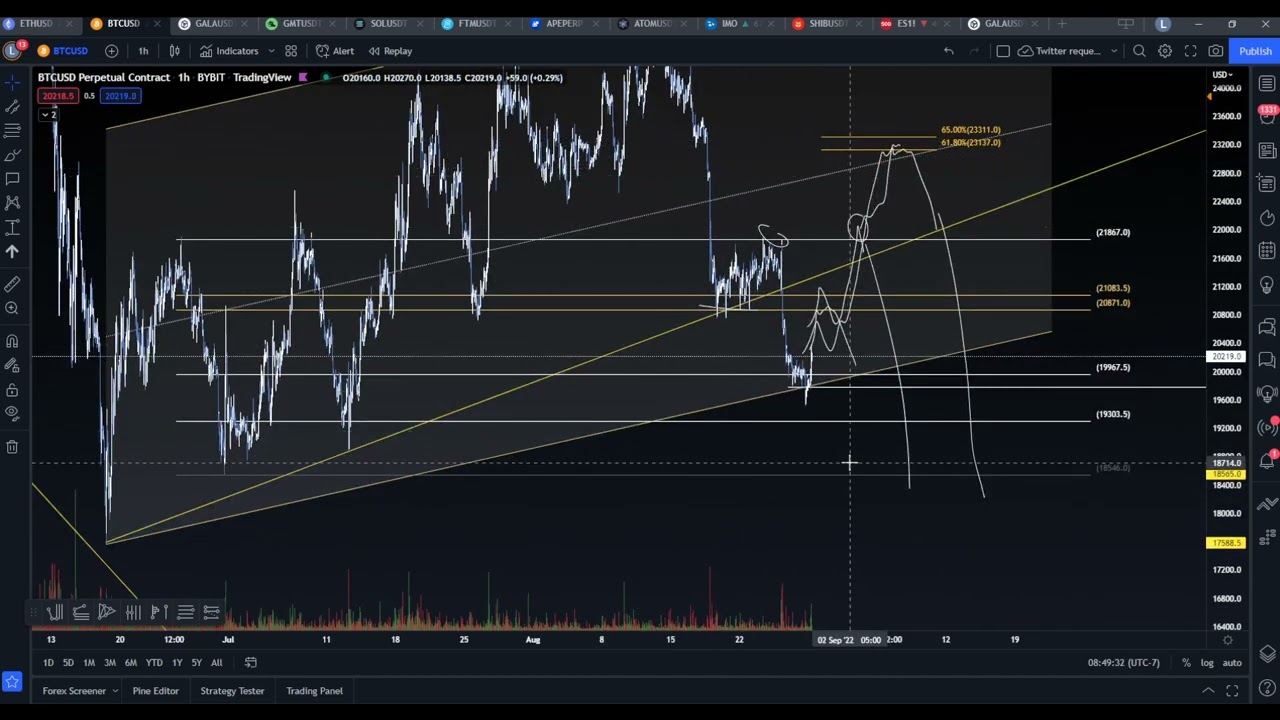This screenshot has height=720, width=1280.
Task: Select the text annotation tool
Action: 12,179
